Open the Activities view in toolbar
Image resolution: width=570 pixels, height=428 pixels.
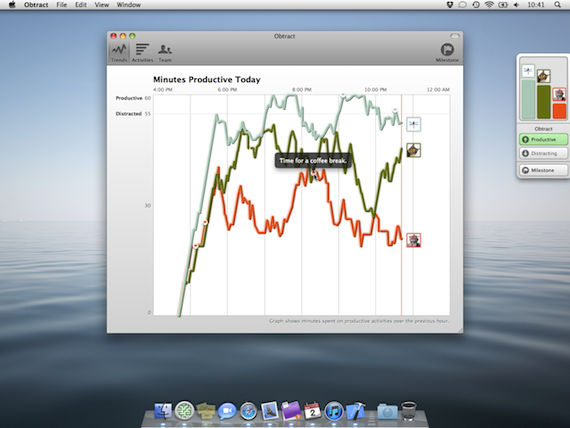tap(142, 53)
